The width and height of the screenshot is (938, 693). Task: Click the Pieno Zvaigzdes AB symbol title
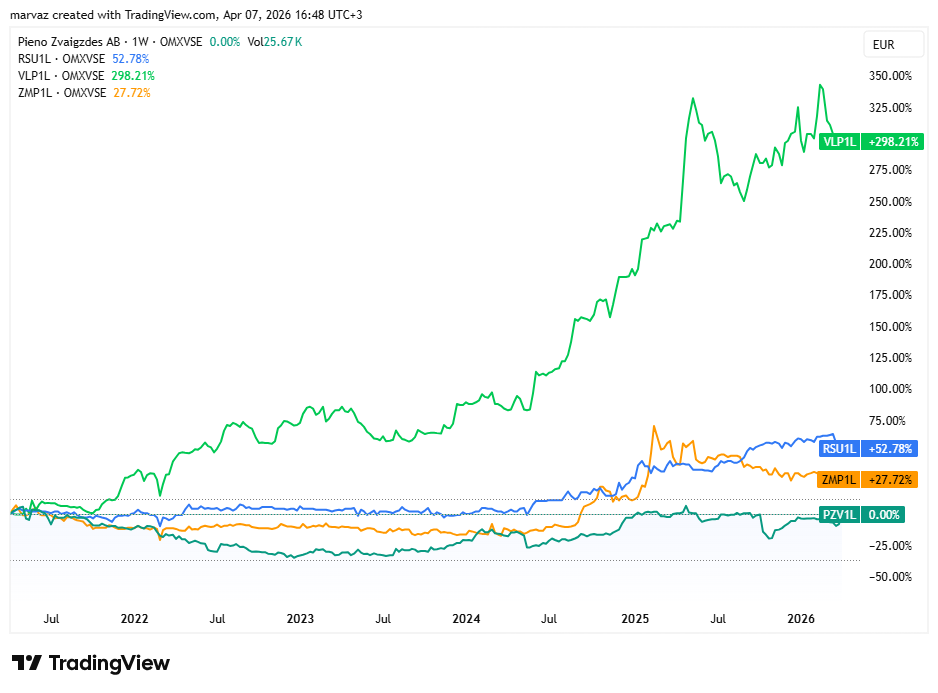tap(68, 42)
